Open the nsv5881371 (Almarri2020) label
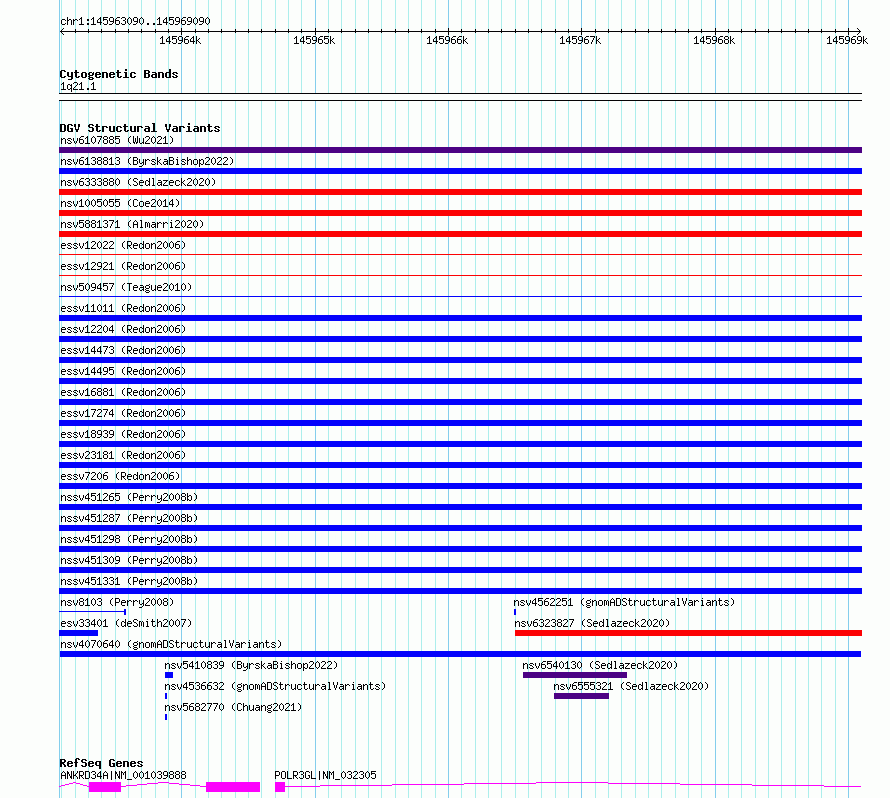The height and width of the screenshot is (798, 890). pyautogui.click(x=132, y=224)
